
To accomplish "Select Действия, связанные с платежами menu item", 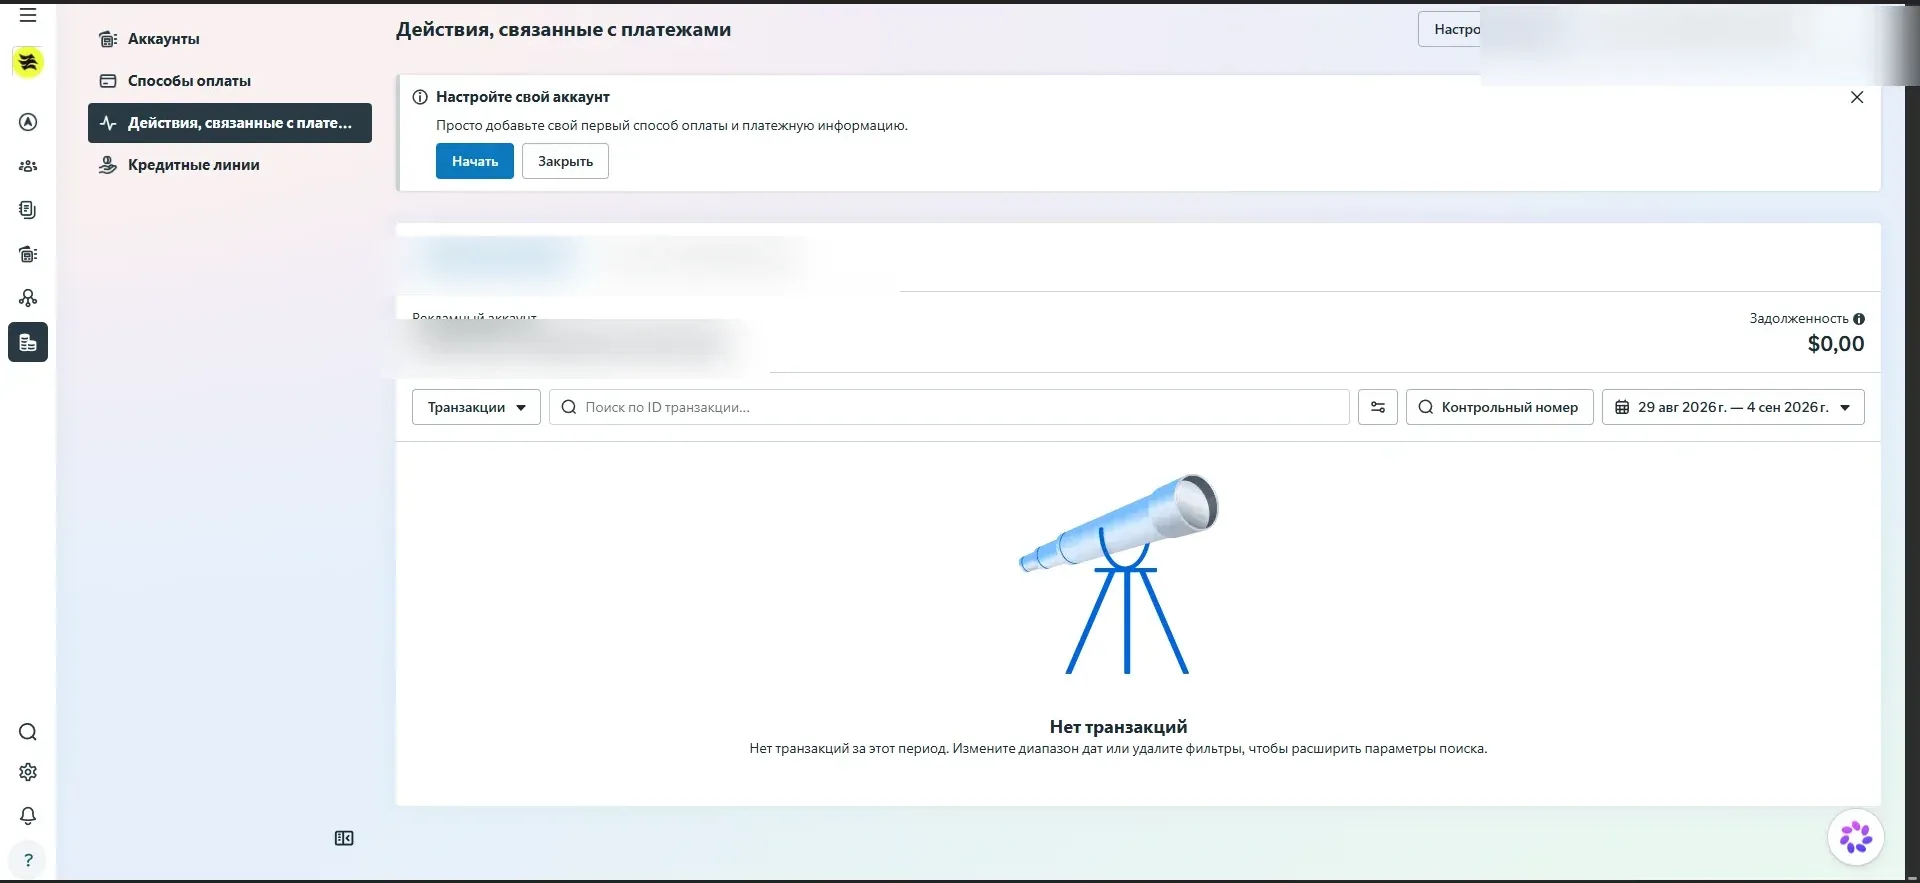I will click(230, 123).
